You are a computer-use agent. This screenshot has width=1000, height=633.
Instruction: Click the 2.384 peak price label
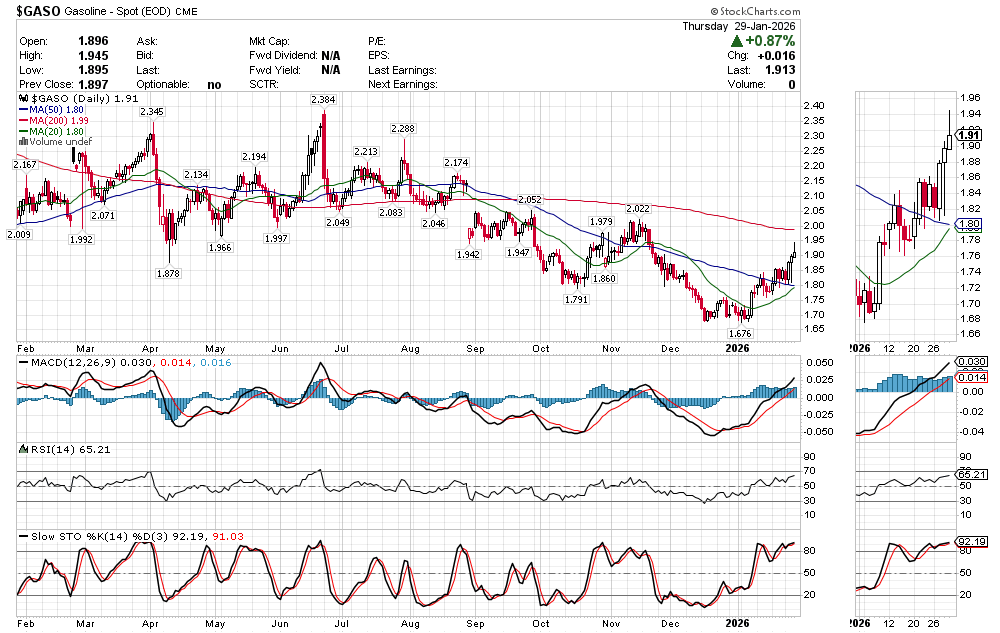point(322,100)
